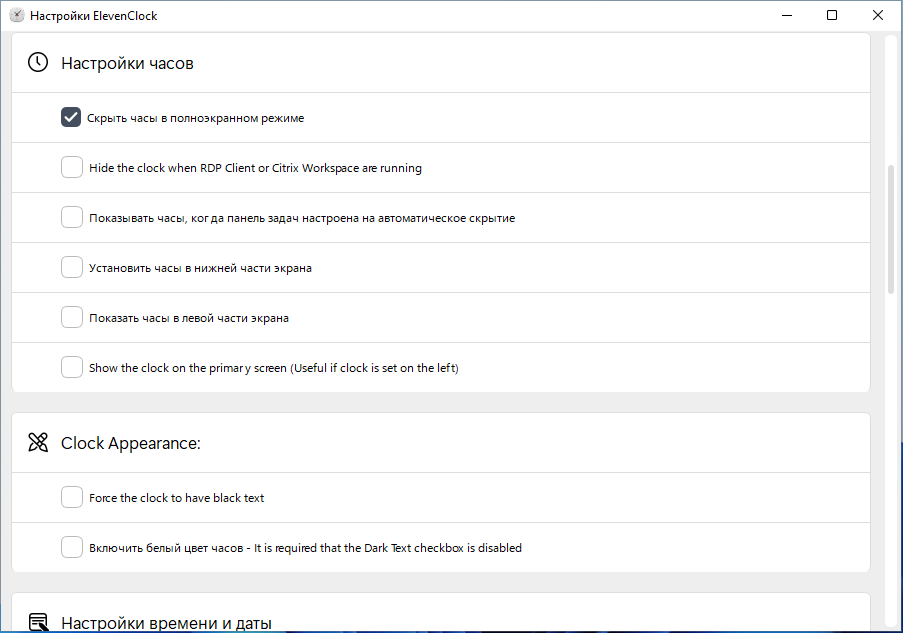Close the Настройки ElevenClock window

(x=878, y=16)
